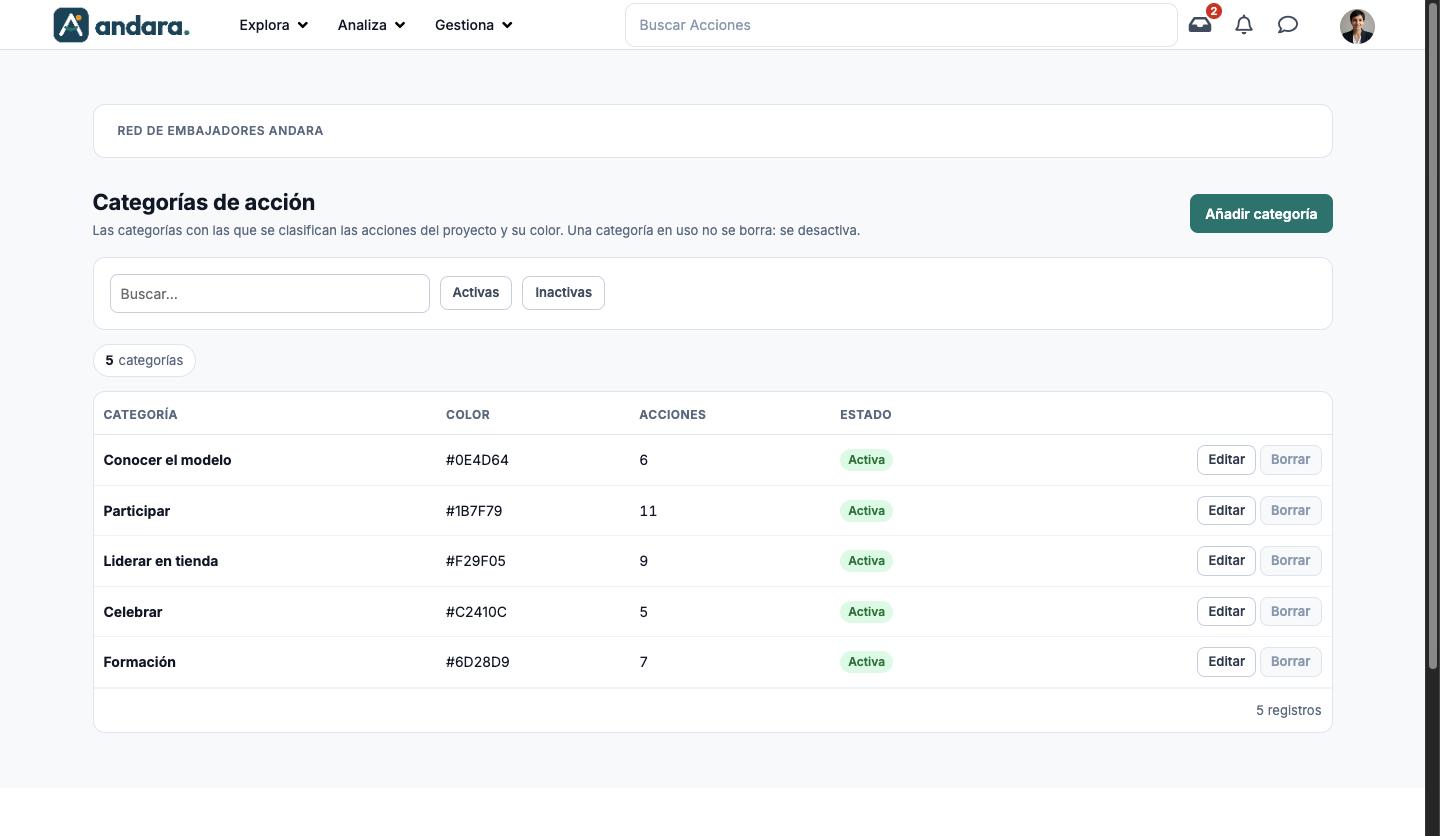Click the 5 categorías count chip
The image size is (1440, 836).
point(144,360)
